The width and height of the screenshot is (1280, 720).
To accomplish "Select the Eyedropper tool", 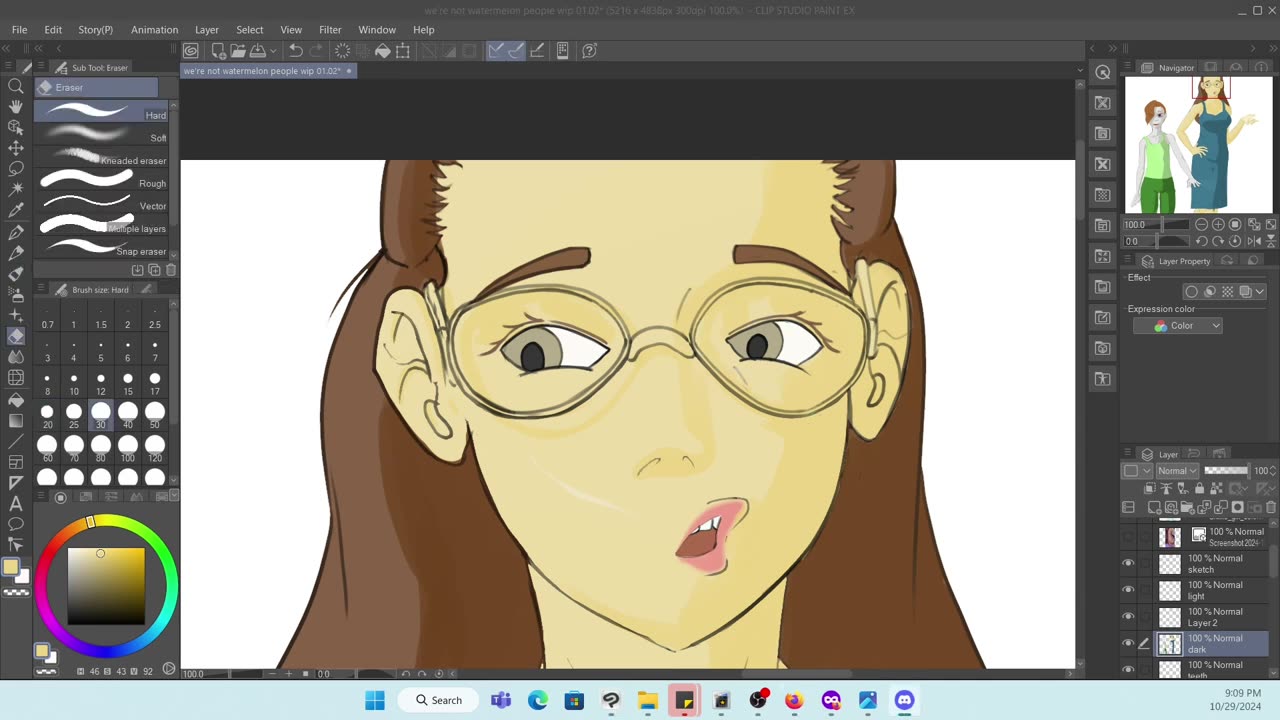I will click(16, 211).
